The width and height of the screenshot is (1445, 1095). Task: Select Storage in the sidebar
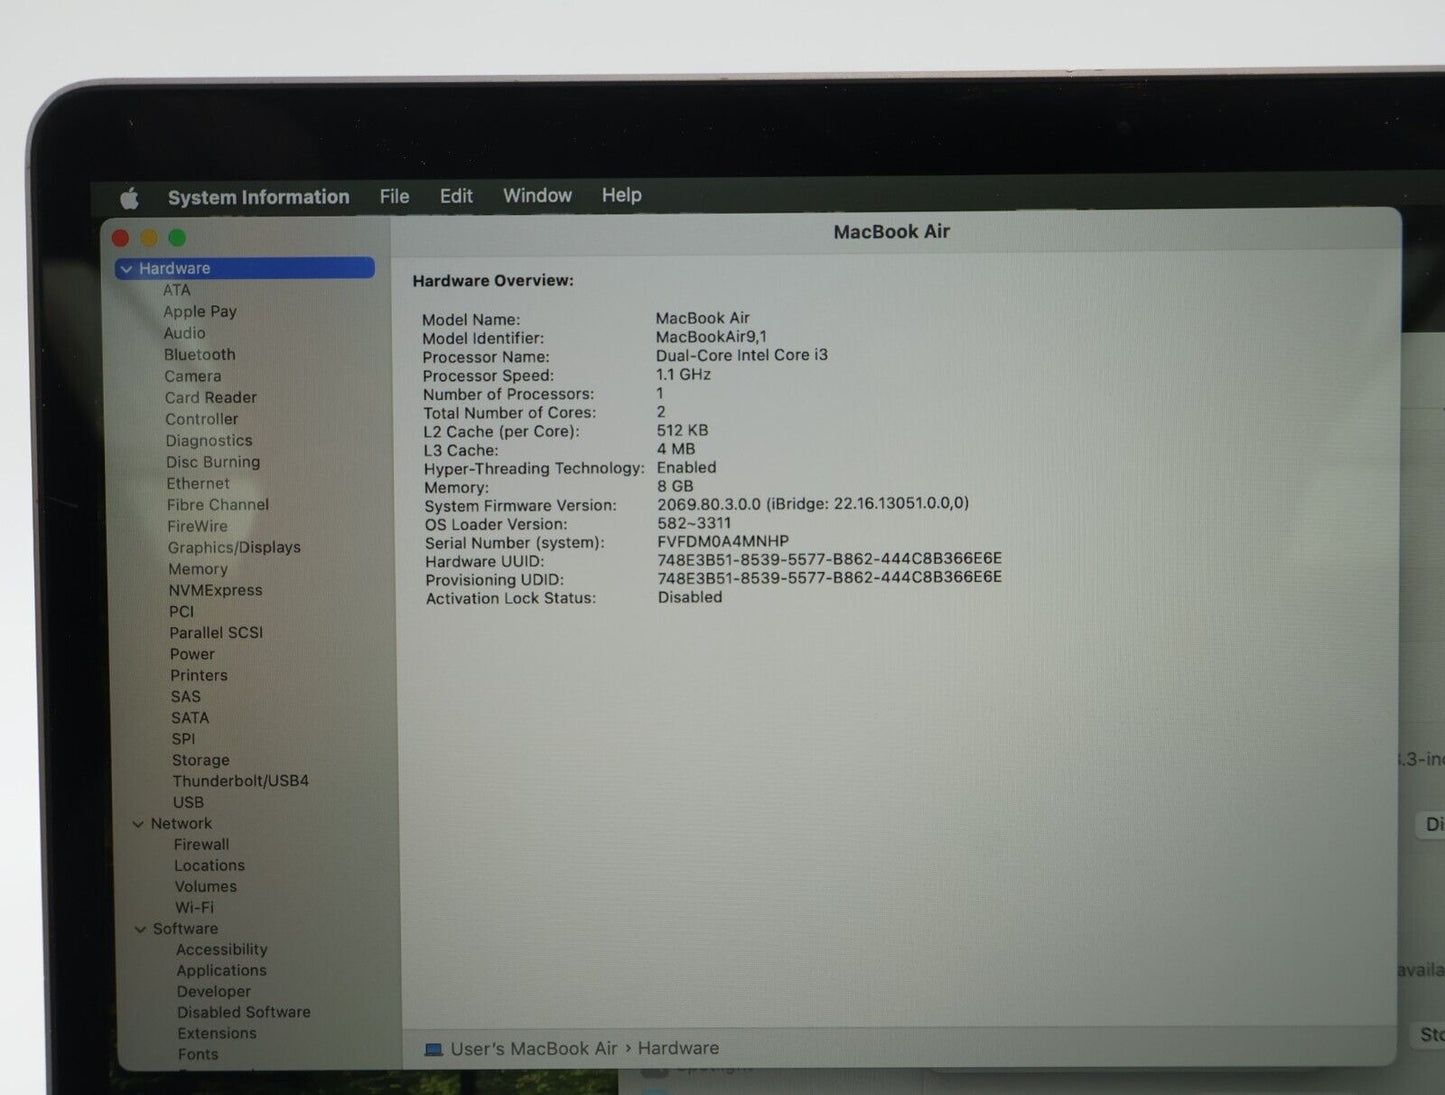(x=200, y=760)
